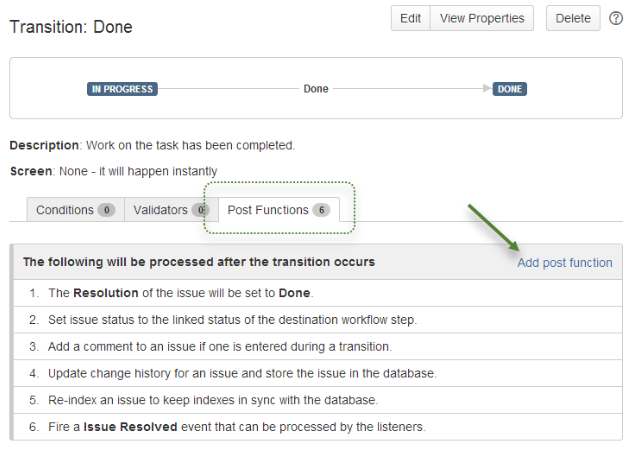Viewport: 628px width, 449px height.
Task: Click the Edit button
Action: click(410, 19)
